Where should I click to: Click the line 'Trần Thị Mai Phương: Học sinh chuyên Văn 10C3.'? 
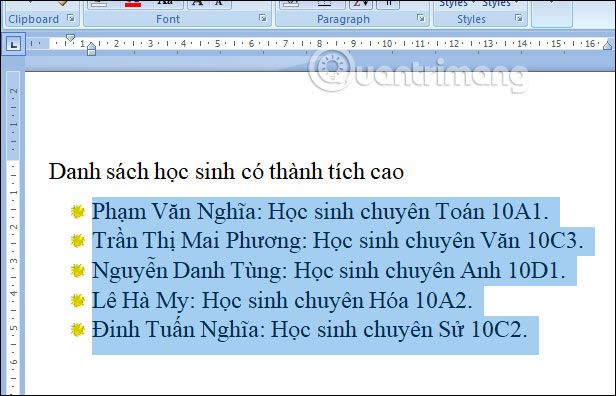[x=337, y=241]
